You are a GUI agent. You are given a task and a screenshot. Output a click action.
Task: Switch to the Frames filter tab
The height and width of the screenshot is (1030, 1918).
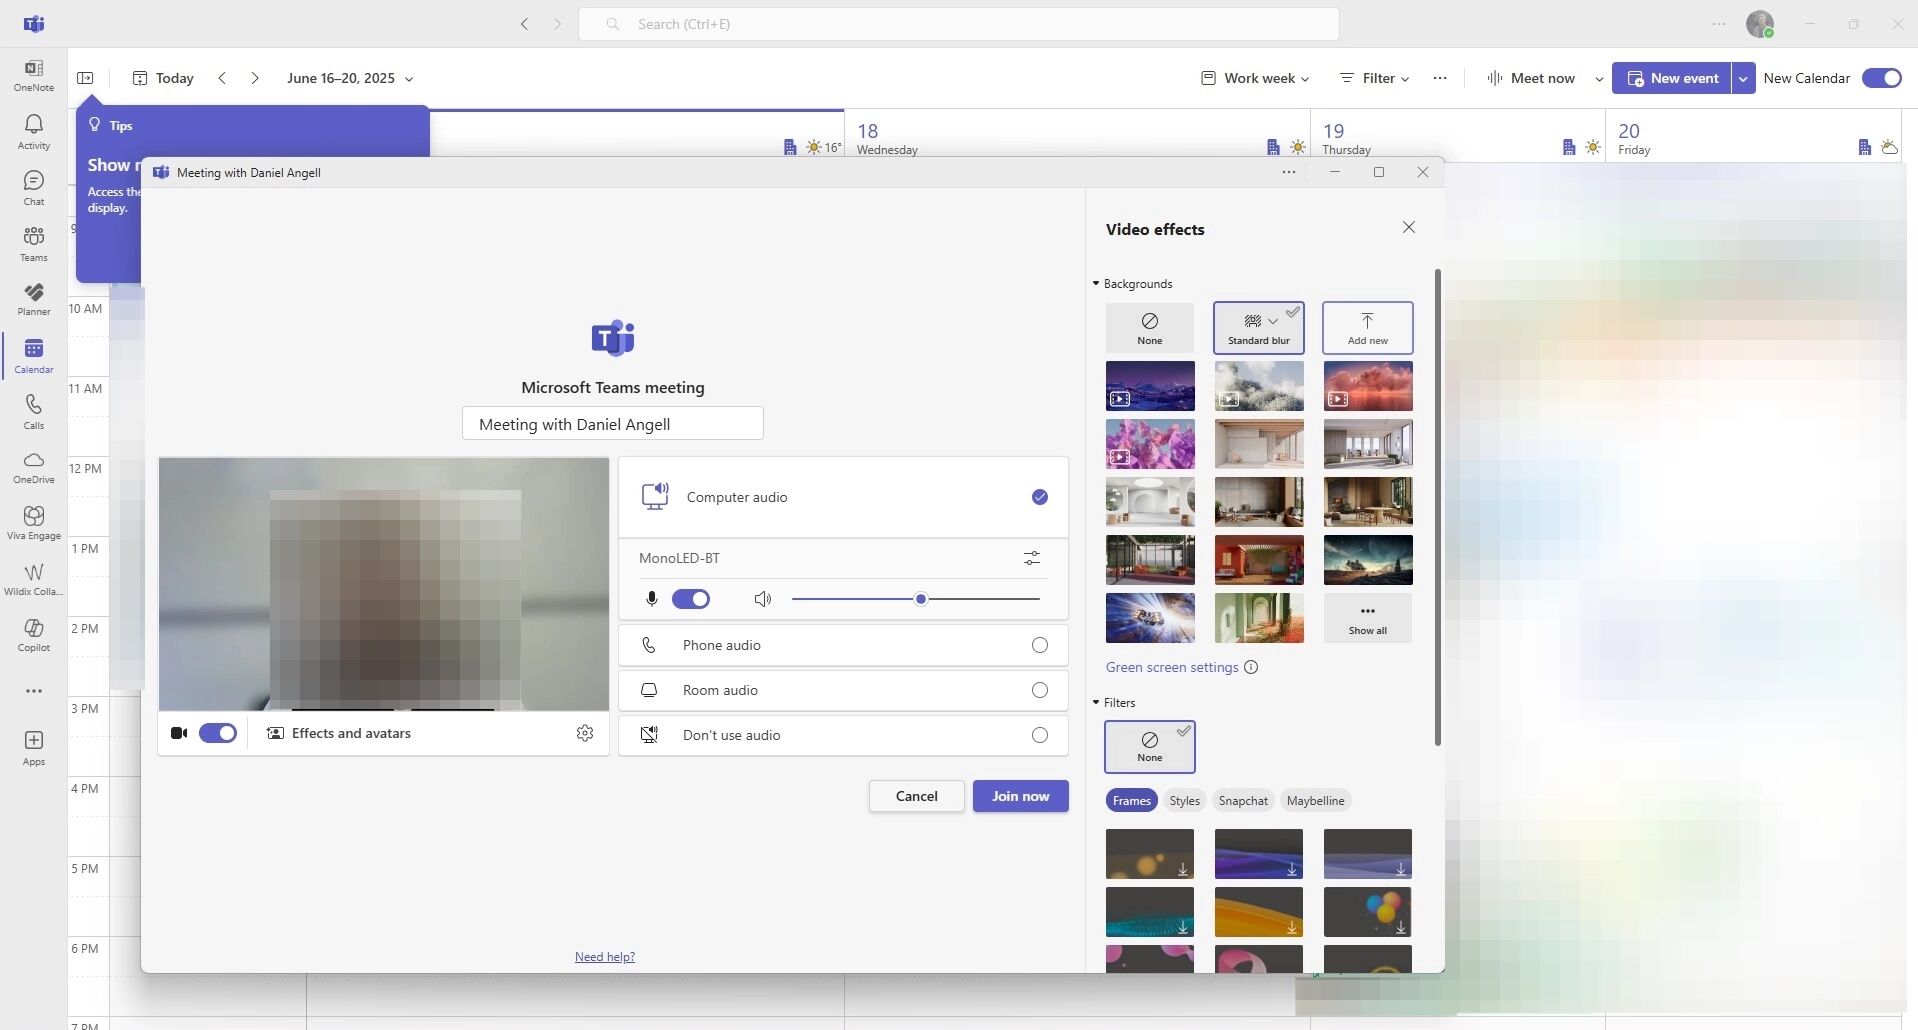click(x=1132, y=800)
